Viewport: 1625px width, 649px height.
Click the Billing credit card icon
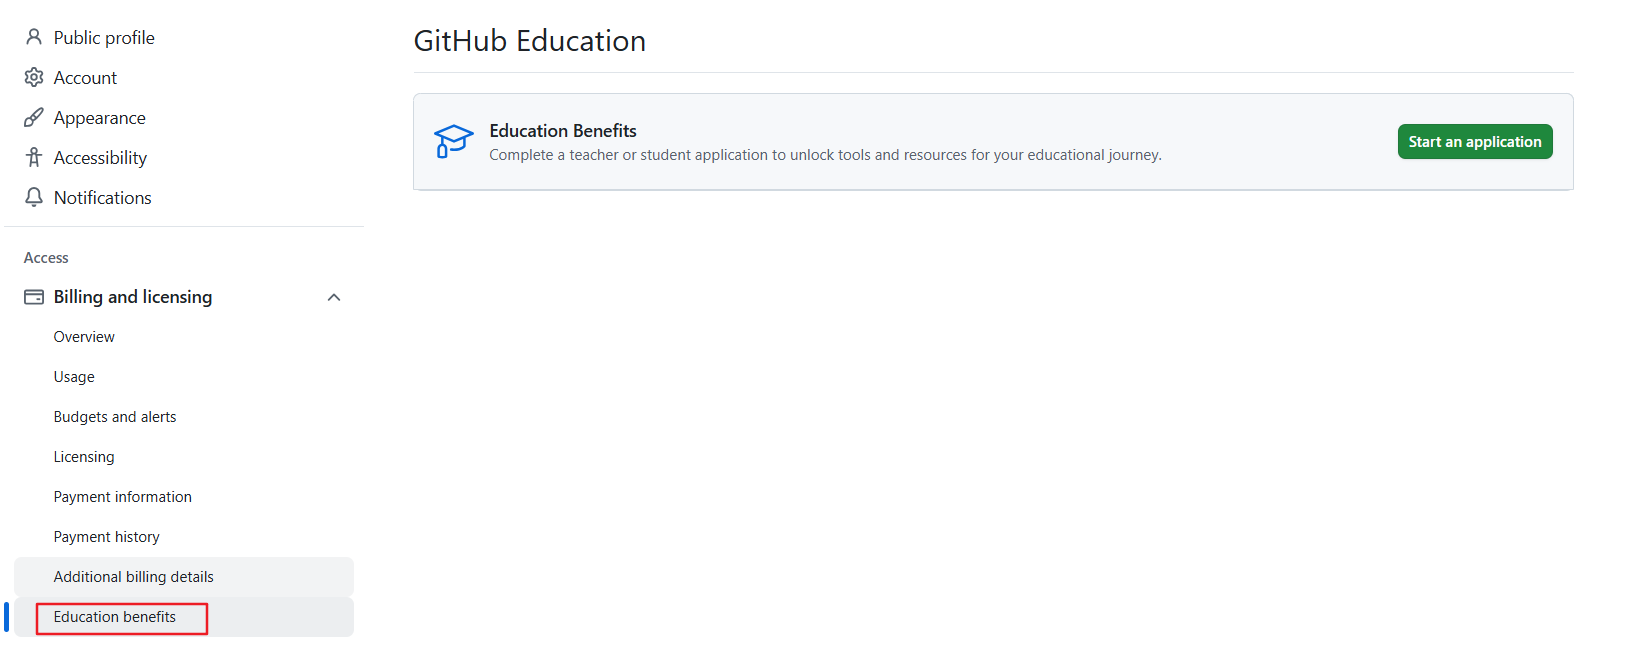pyautogui.click(x=34, y=297)
